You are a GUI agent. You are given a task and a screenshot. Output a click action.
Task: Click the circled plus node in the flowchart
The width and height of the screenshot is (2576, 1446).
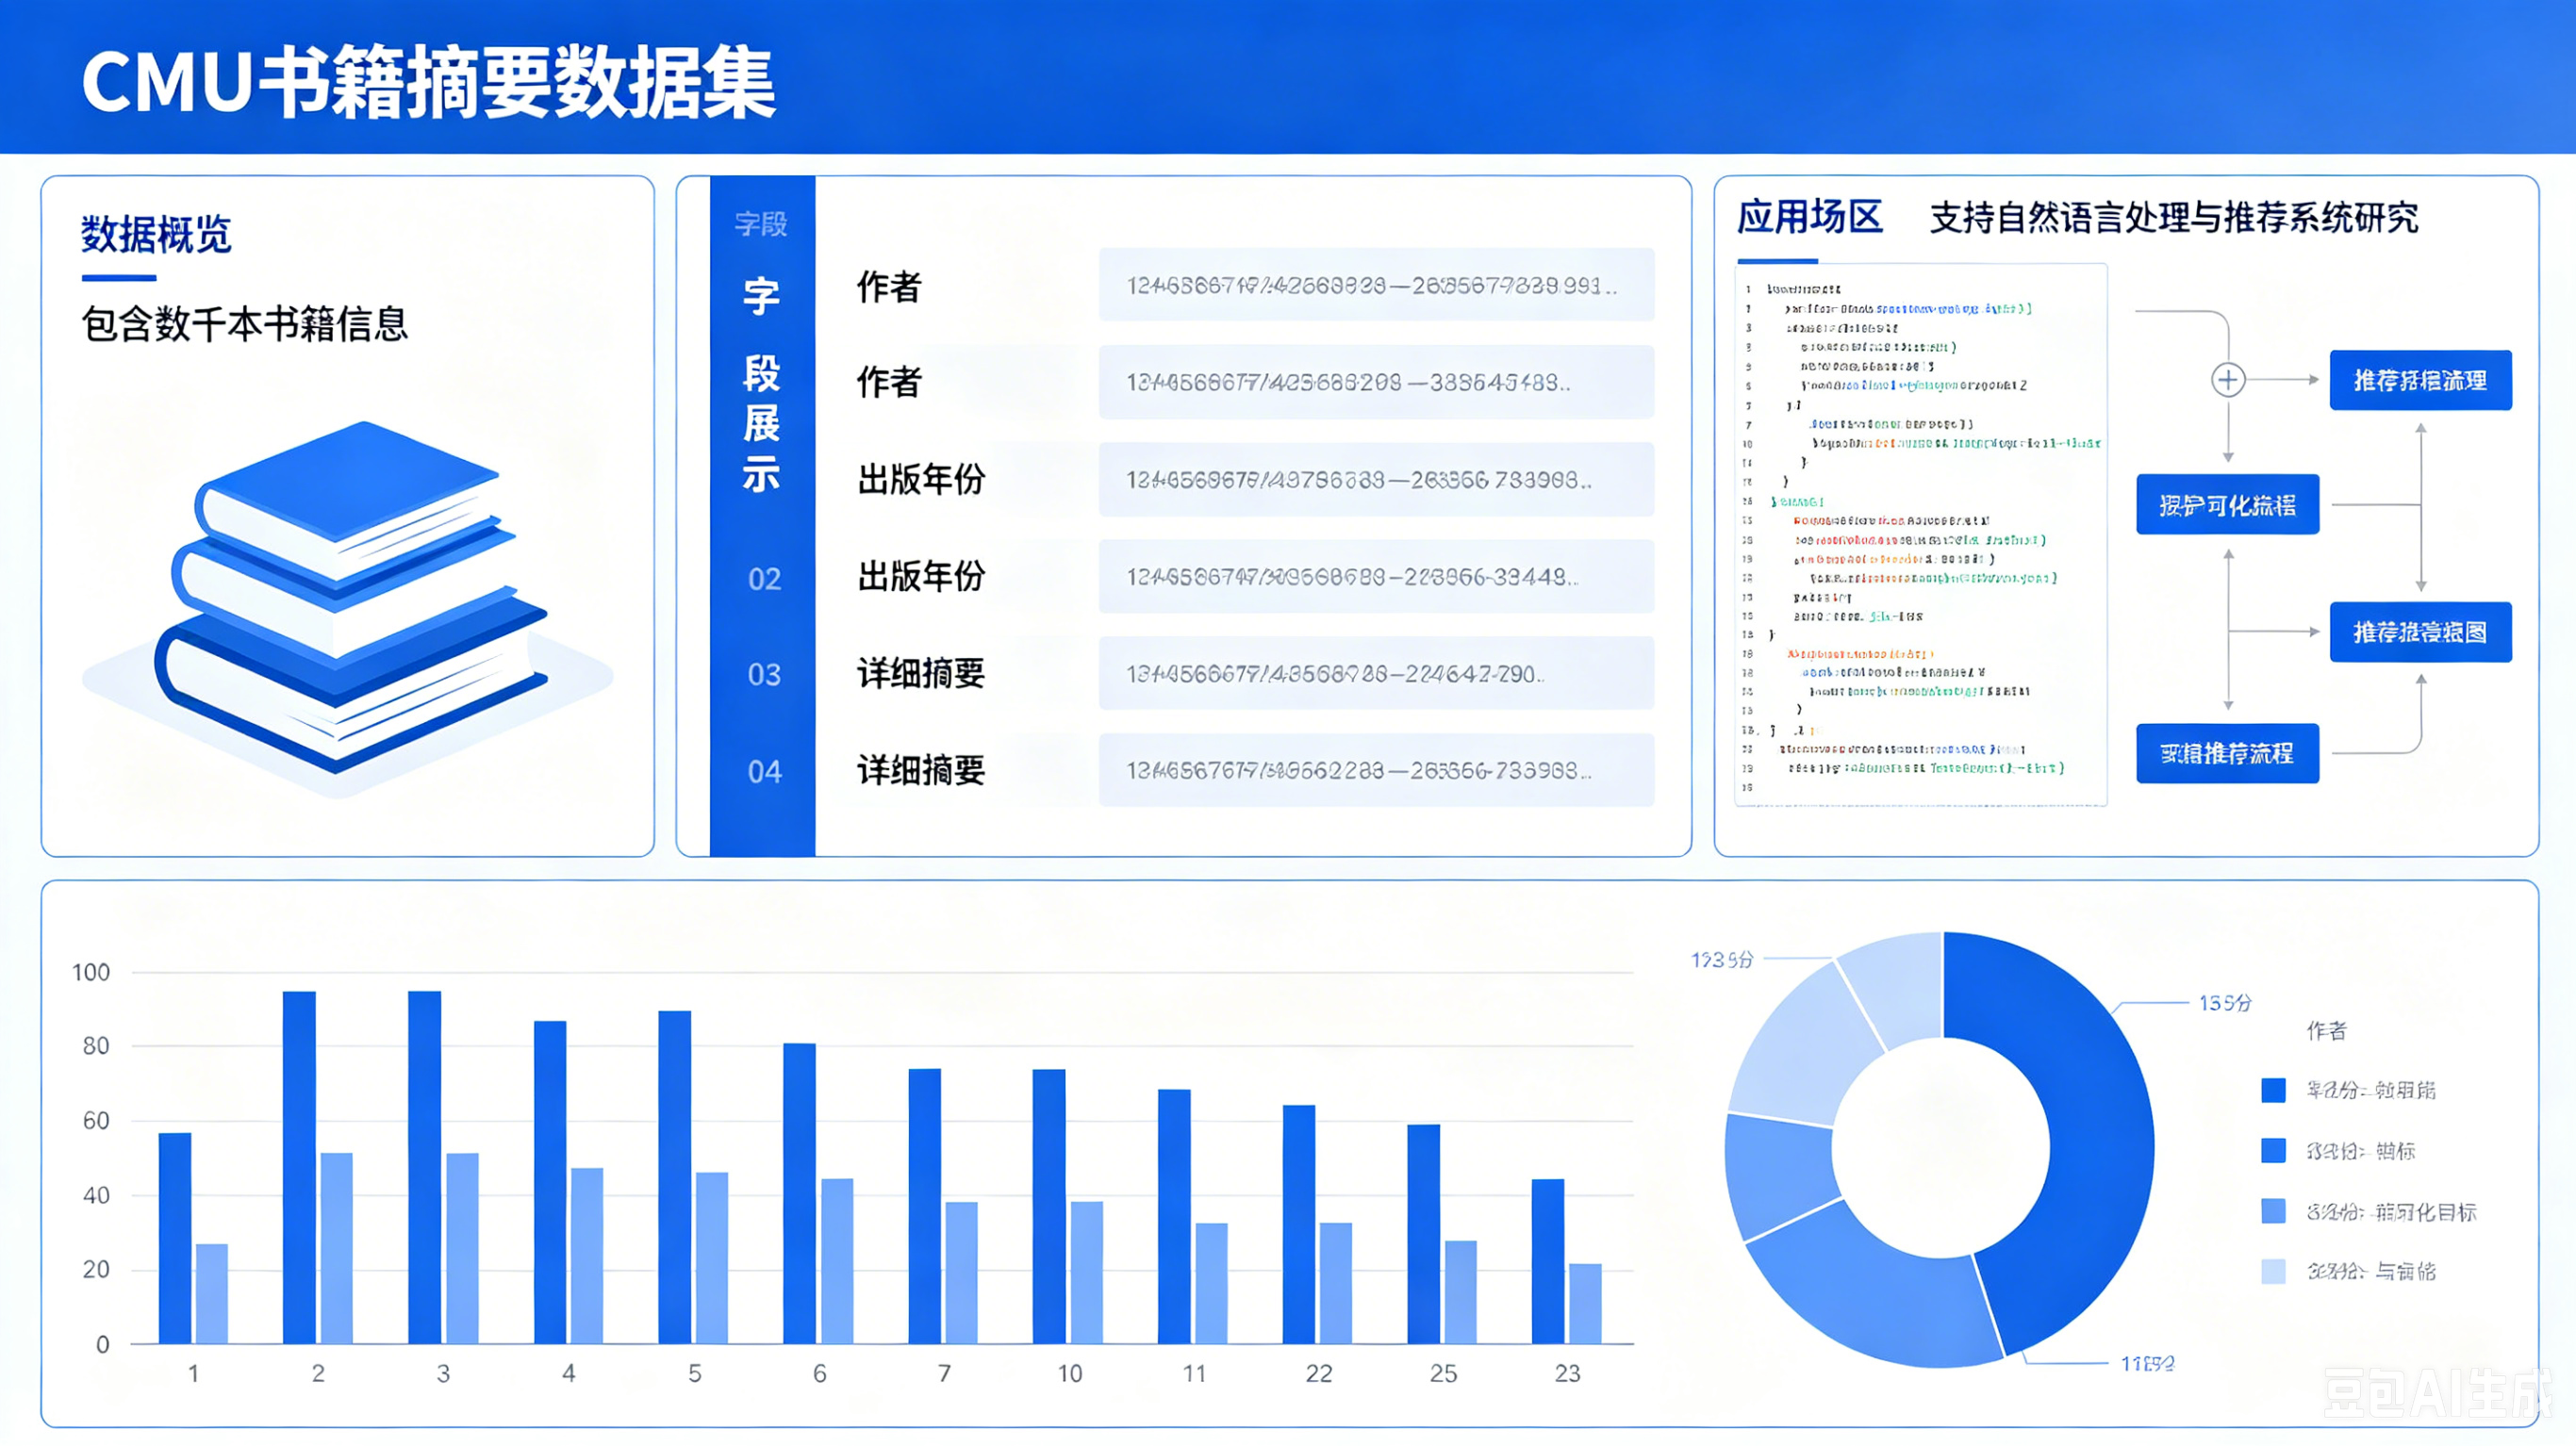coord(2227,380)
